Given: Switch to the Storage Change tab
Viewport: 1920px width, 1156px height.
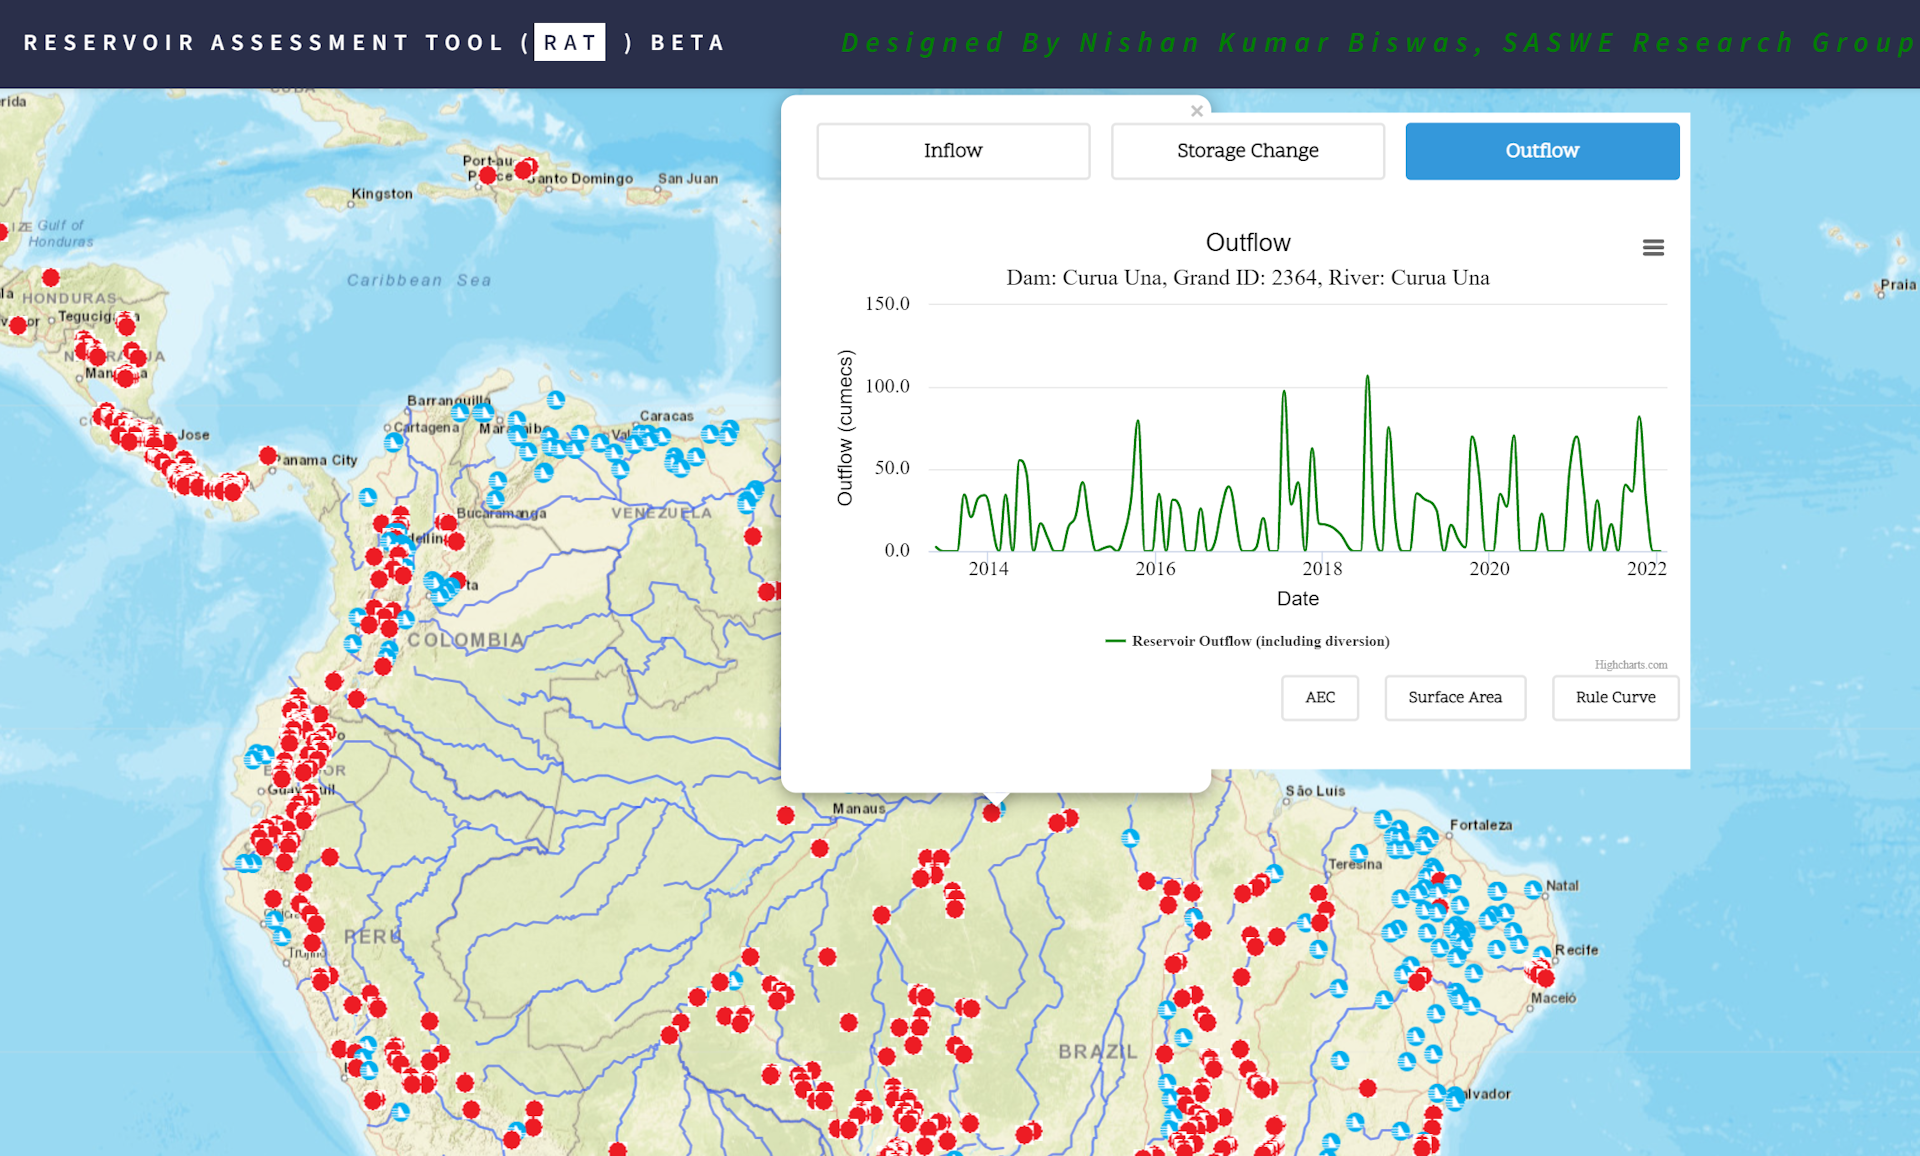Looking at the screenshot, I should click(x=1247, y=151).
